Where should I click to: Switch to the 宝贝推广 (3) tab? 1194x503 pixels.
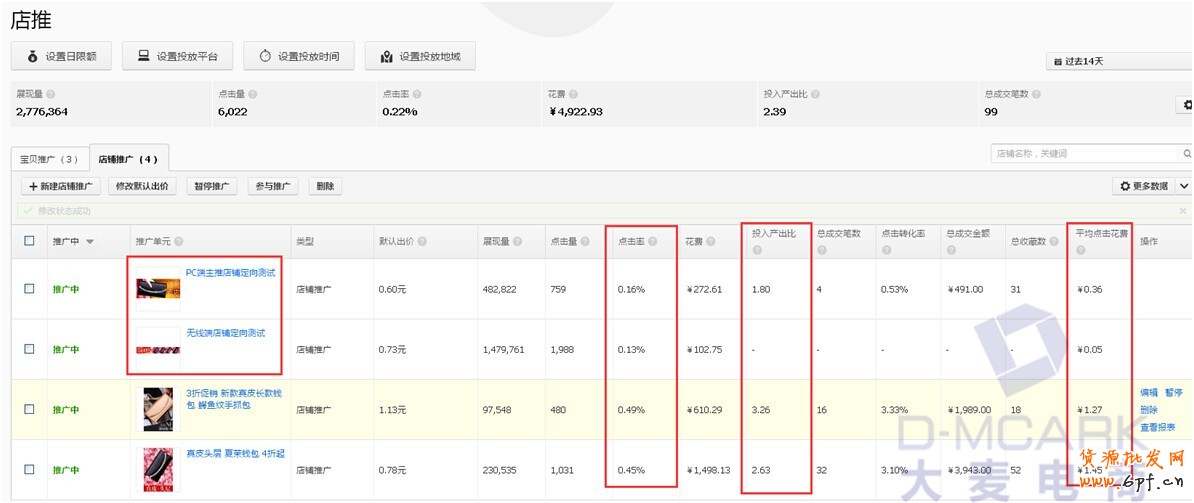click(49, 159)
